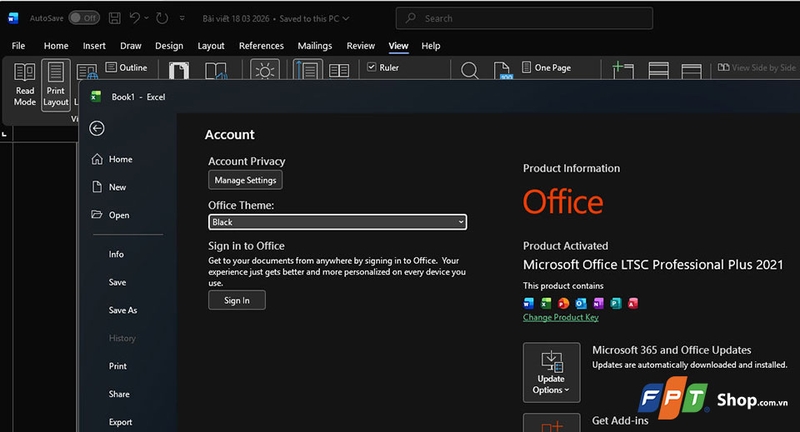Screen dimensions: 800x432
Task: Click into Word's Search box
Action: pos(524,18)
